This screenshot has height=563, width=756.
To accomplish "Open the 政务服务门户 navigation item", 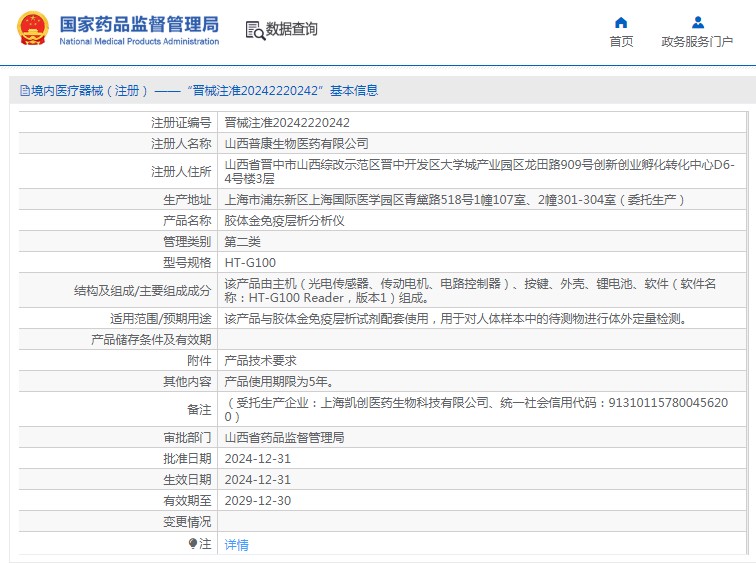I will coord(697,41).
